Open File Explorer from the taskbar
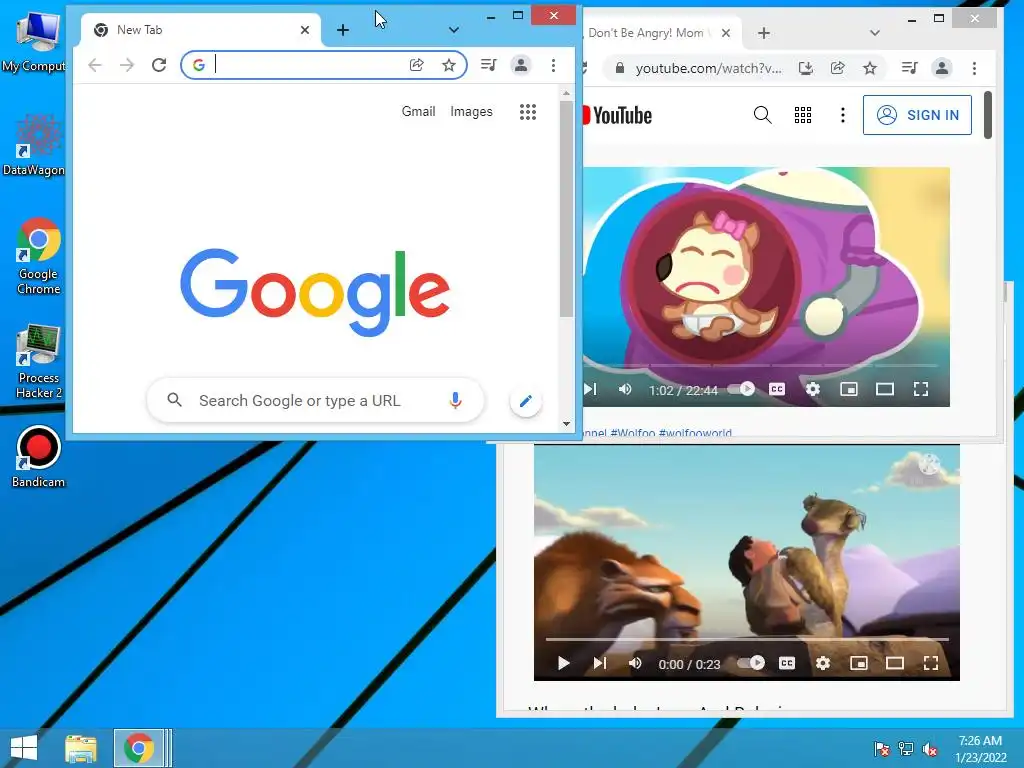Screen dimensions: 1024x768 click(x=81, y=748)
